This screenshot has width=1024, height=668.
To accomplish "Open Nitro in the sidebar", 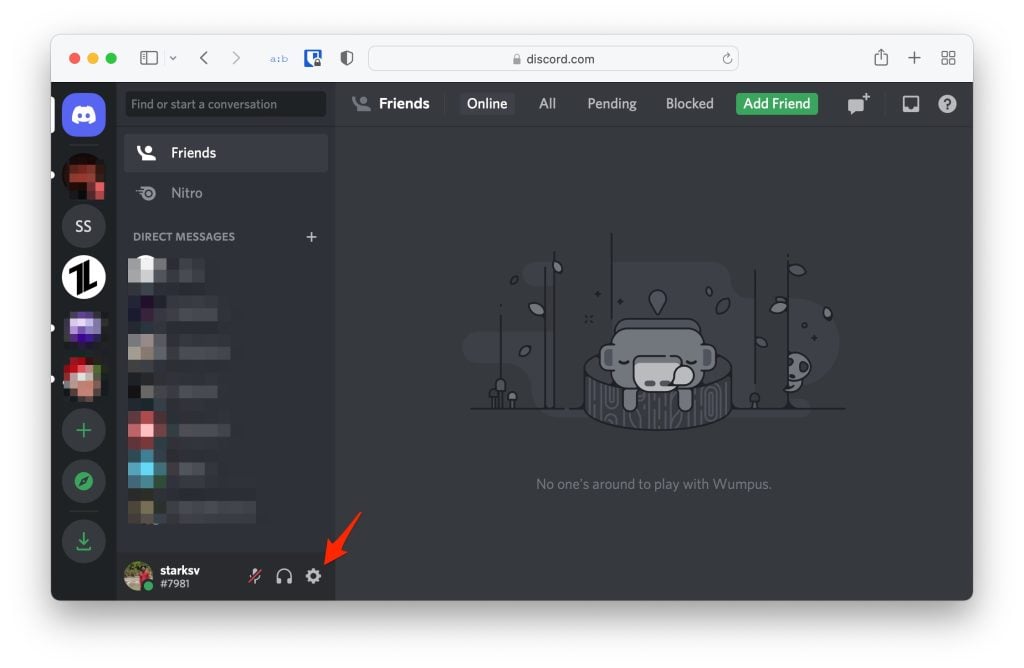I will 226,193.
